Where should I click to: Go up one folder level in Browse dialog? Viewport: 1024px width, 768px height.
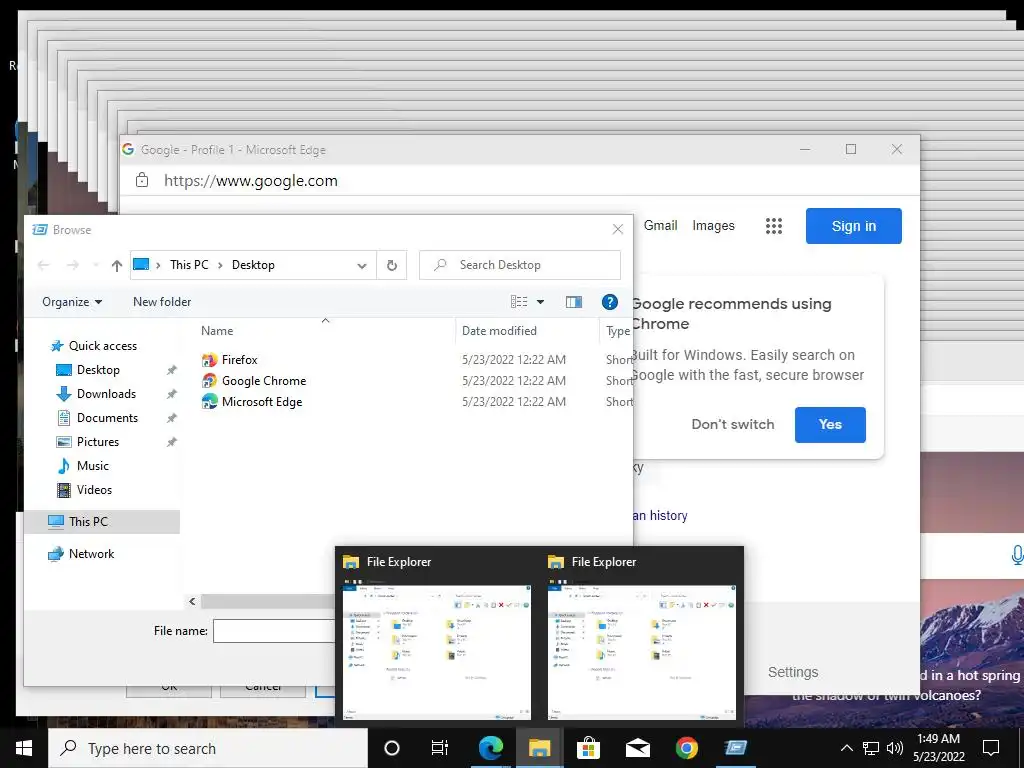tap(117, 265)
